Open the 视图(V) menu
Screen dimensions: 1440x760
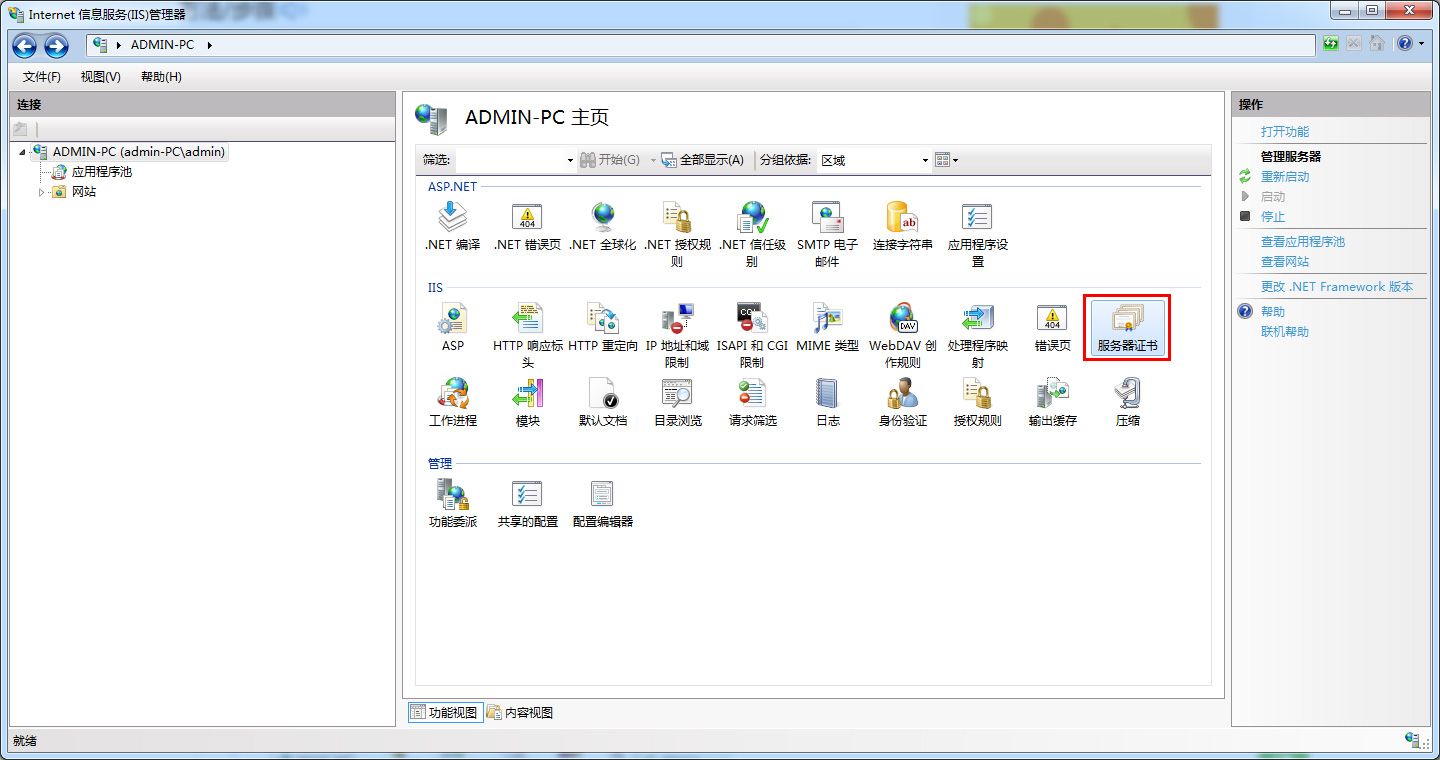(x=99, y=76)
